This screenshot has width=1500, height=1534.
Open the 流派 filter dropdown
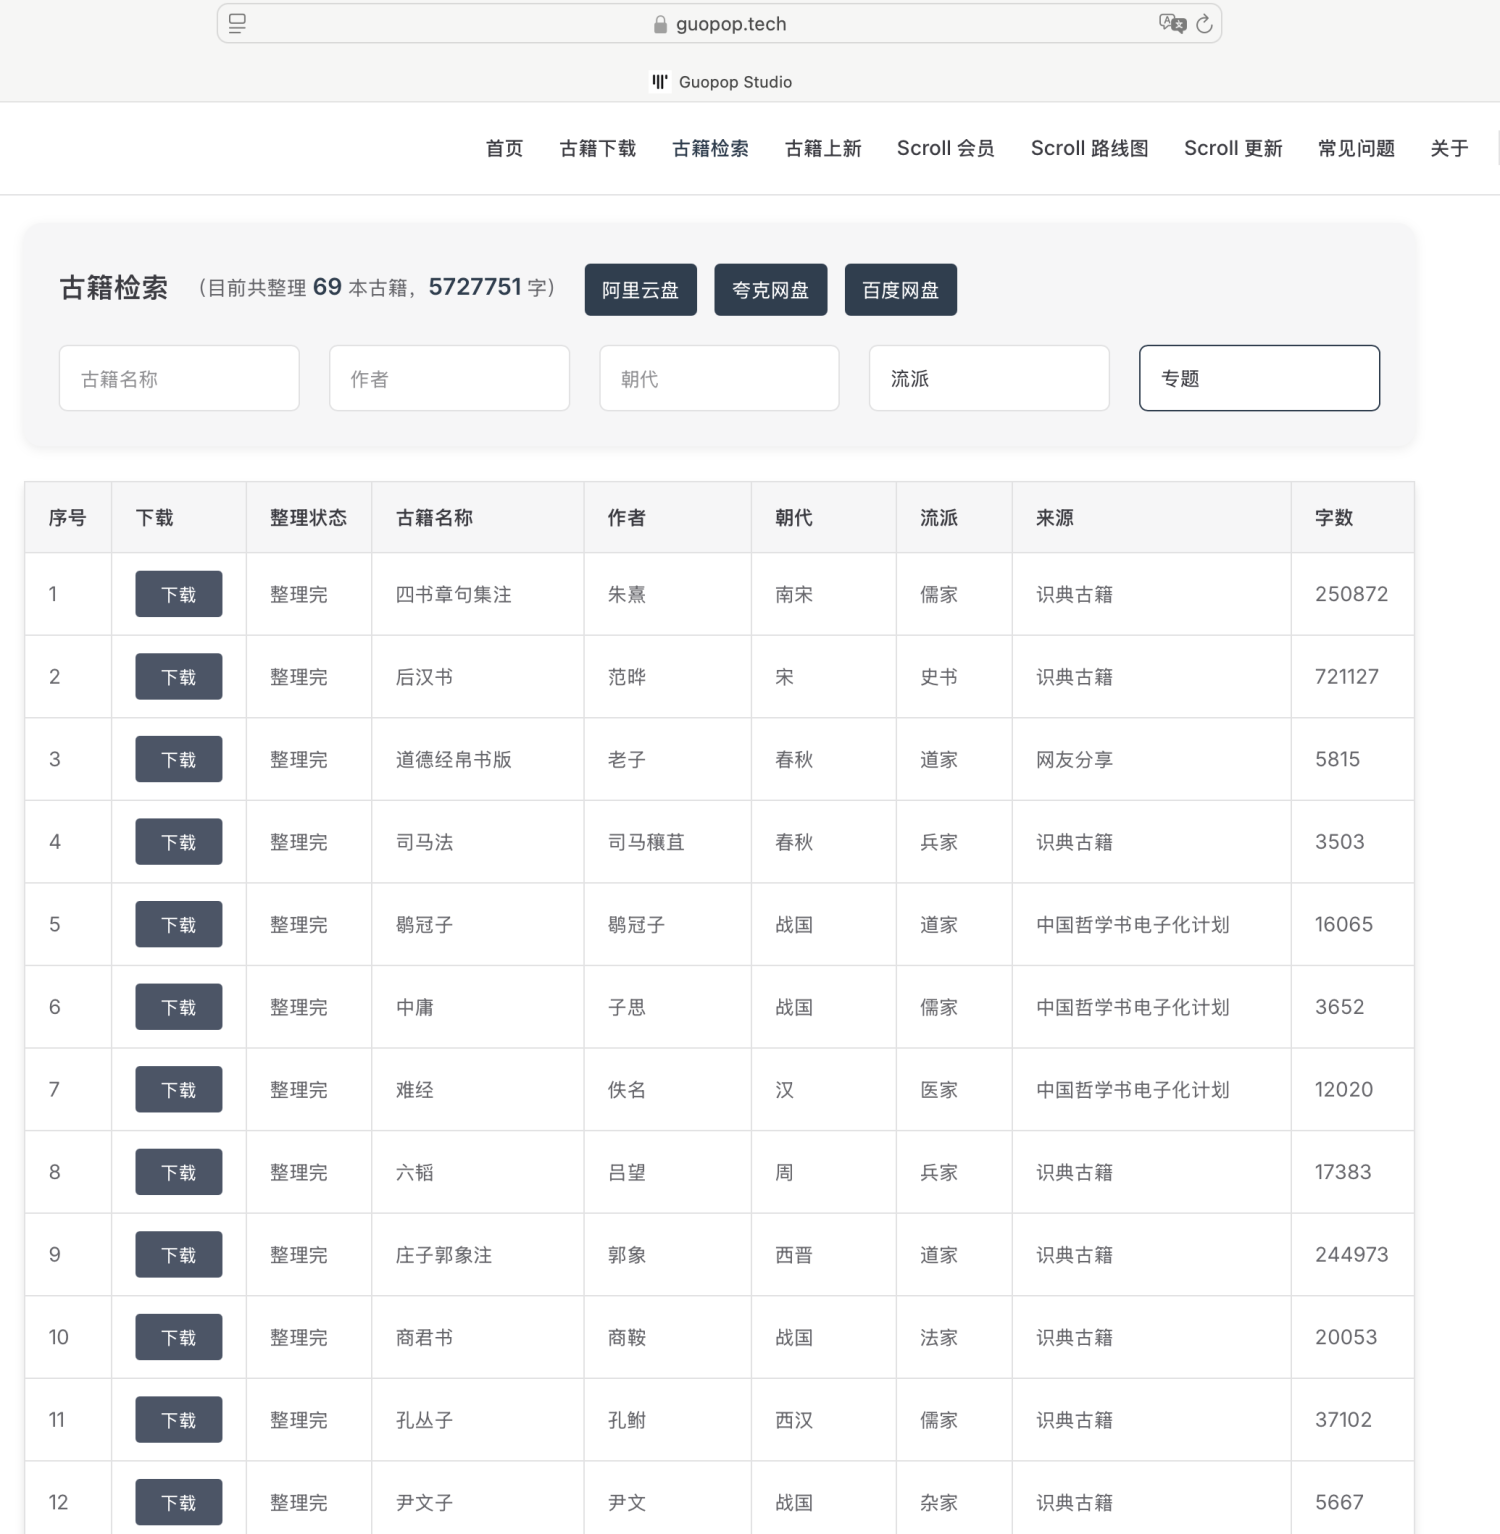point(988,379)
